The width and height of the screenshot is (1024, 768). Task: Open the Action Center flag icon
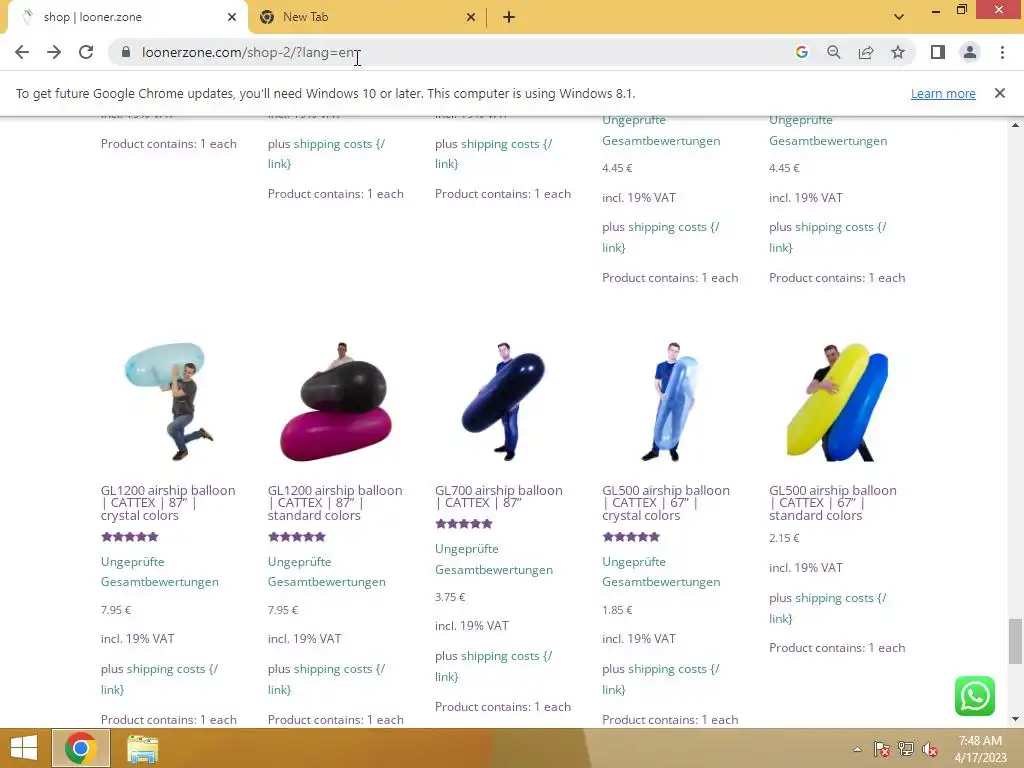point(882,749)
